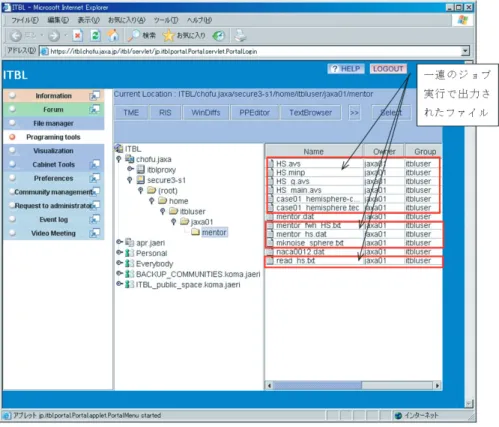Click new-window icon next to Information
499x427 pixels.
pos(94,96)
